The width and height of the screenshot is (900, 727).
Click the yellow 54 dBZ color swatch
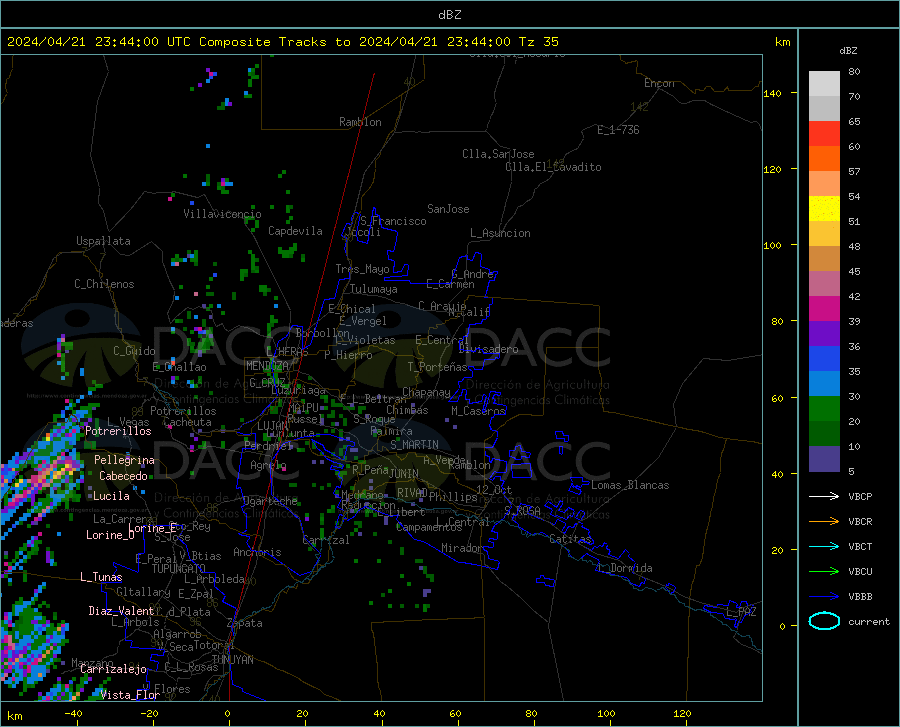point(824,208)
